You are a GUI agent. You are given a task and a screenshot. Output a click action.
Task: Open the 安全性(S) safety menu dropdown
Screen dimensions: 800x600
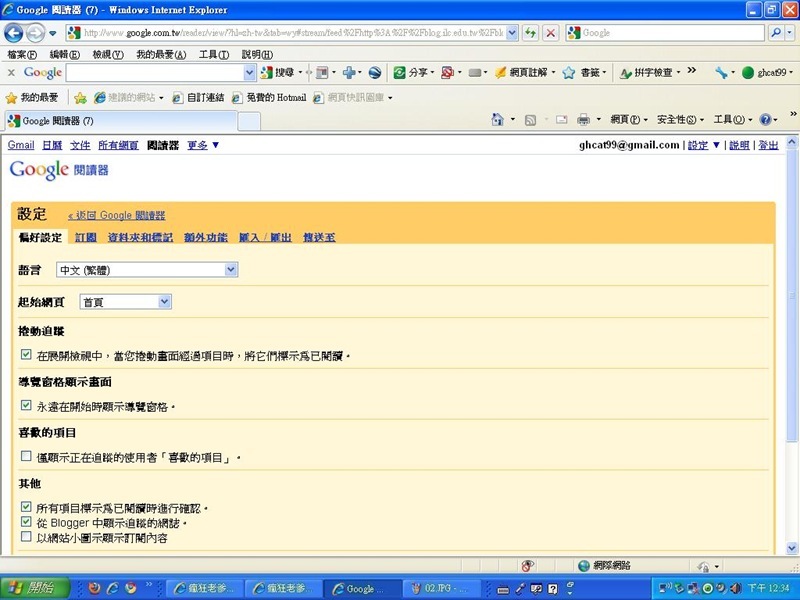pyautogui.click(x=680, y=120)
